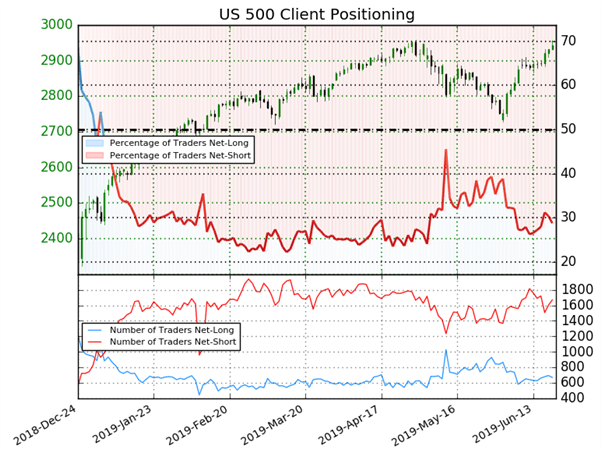Click the 2019-Jan-23 date label

[123, 424]
